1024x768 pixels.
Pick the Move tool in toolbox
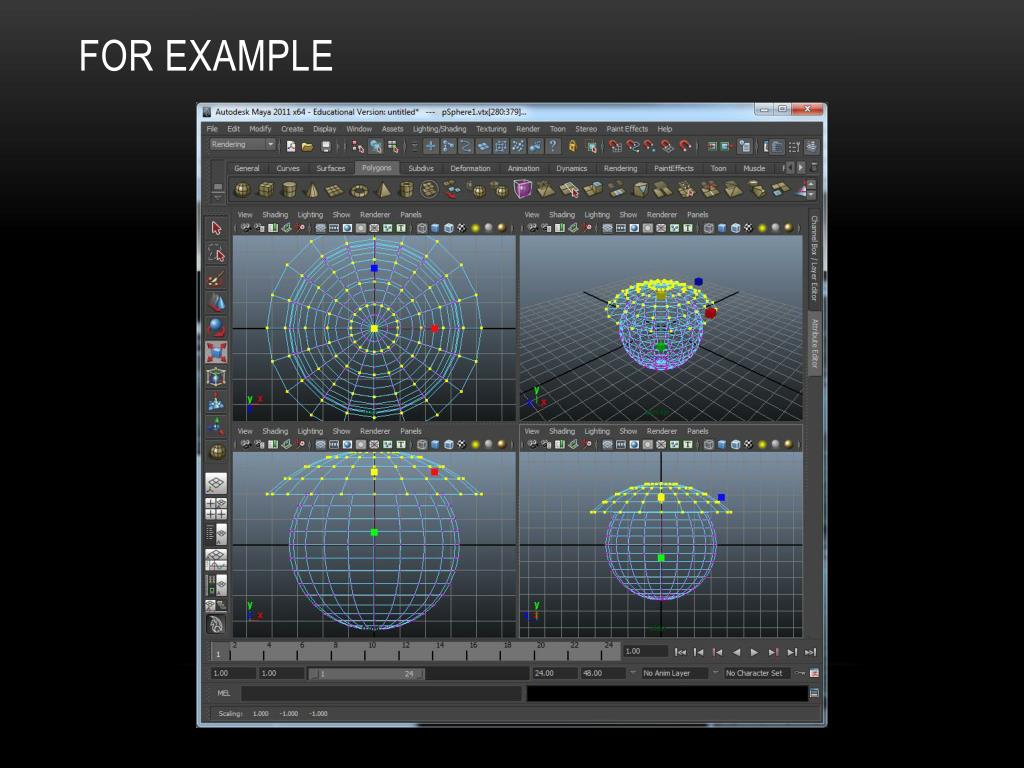pyautogui.click(x=216, y=302)
